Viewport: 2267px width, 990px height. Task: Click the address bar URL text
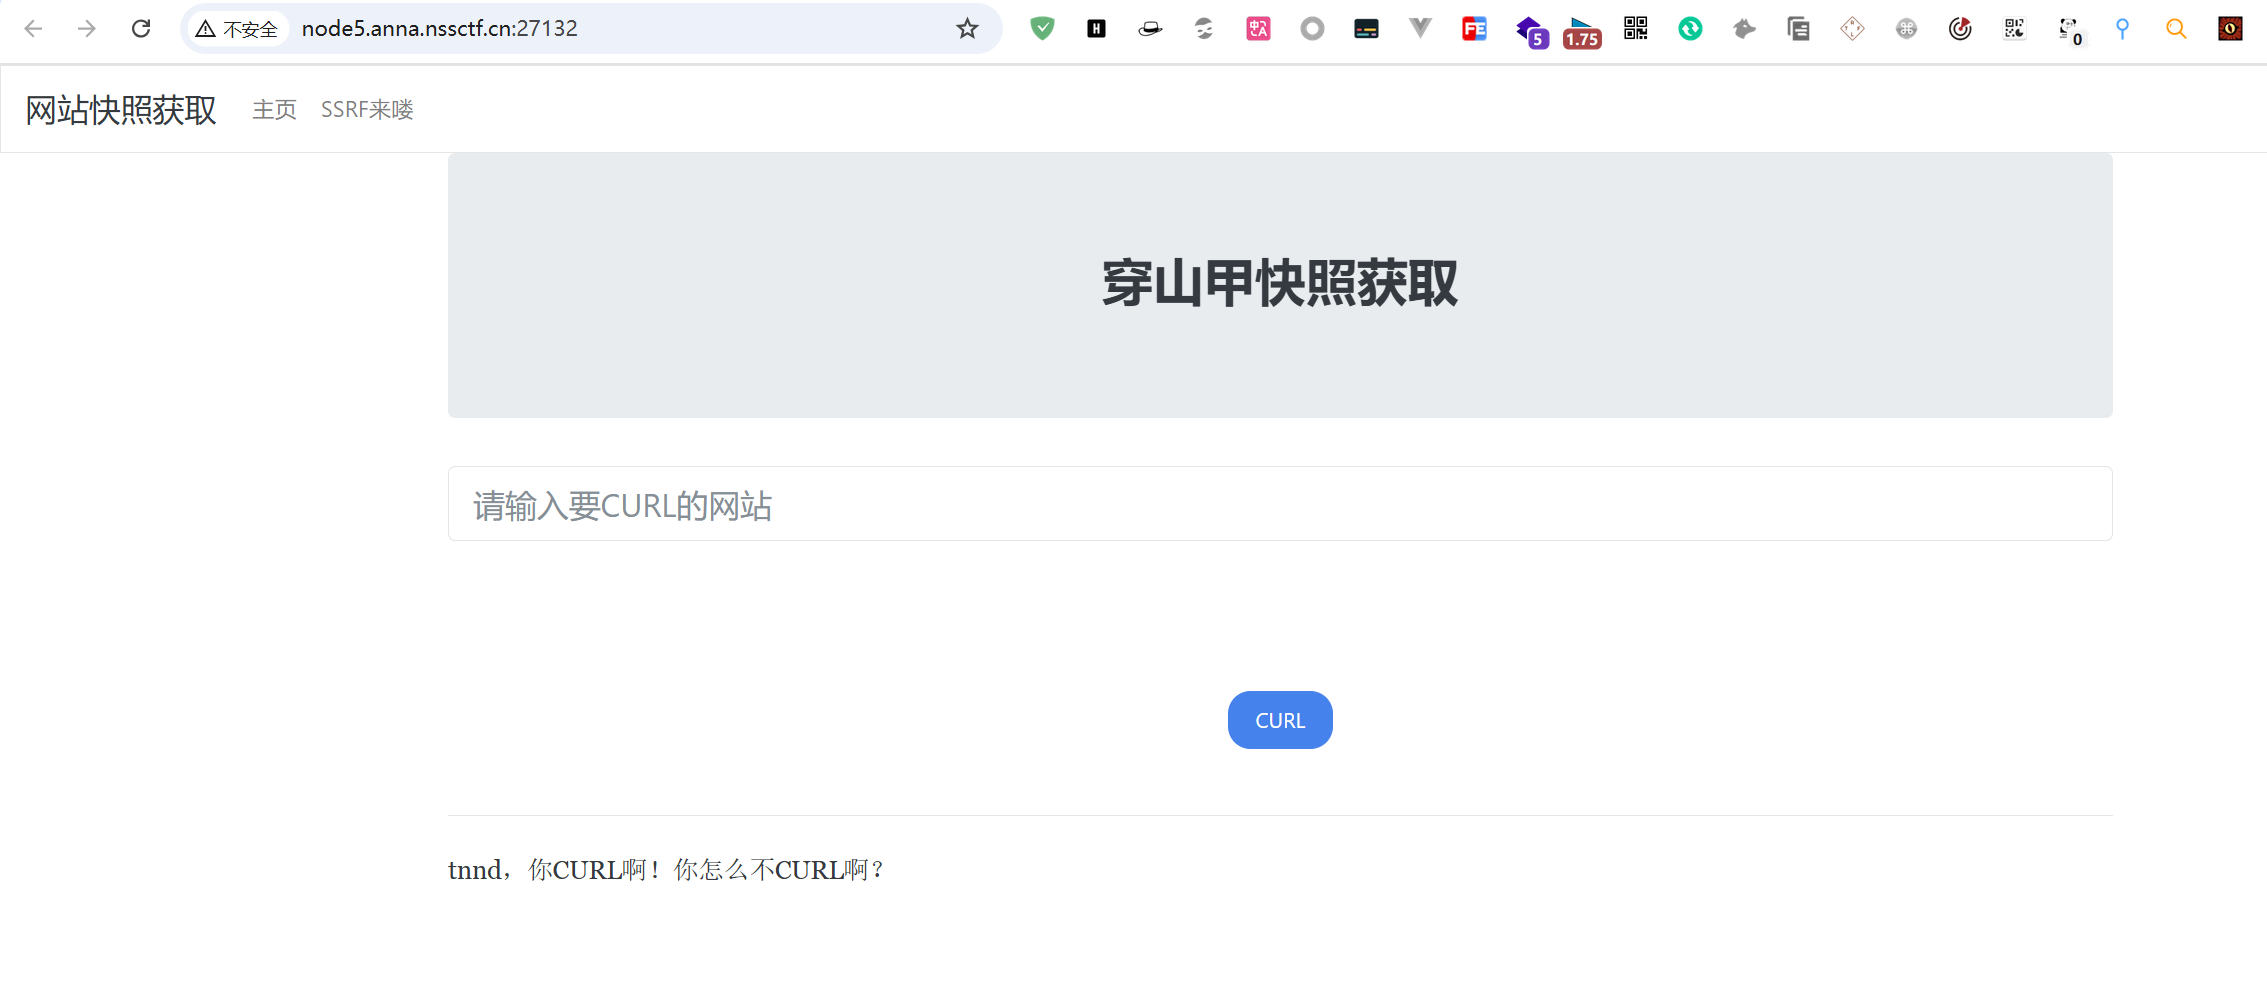(x=440, y=29)
